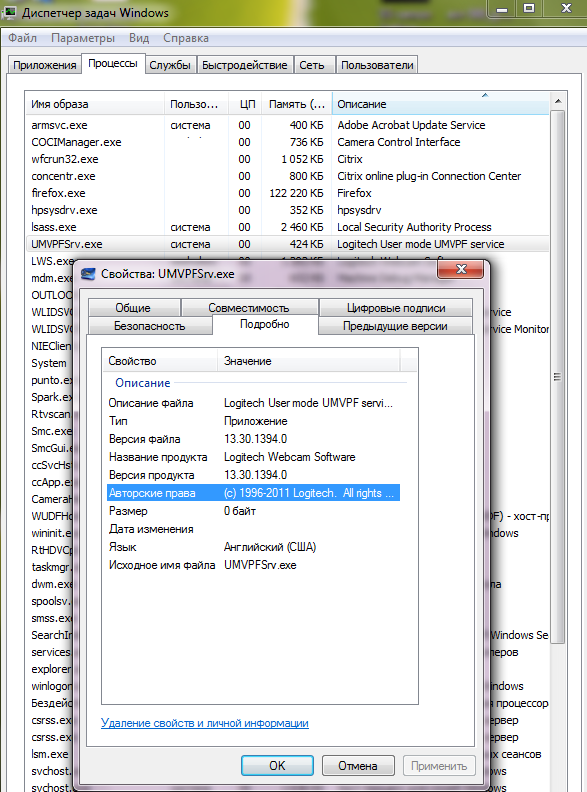587x792 pixels.
Task: Select the Тип property row
Action: 253,421
